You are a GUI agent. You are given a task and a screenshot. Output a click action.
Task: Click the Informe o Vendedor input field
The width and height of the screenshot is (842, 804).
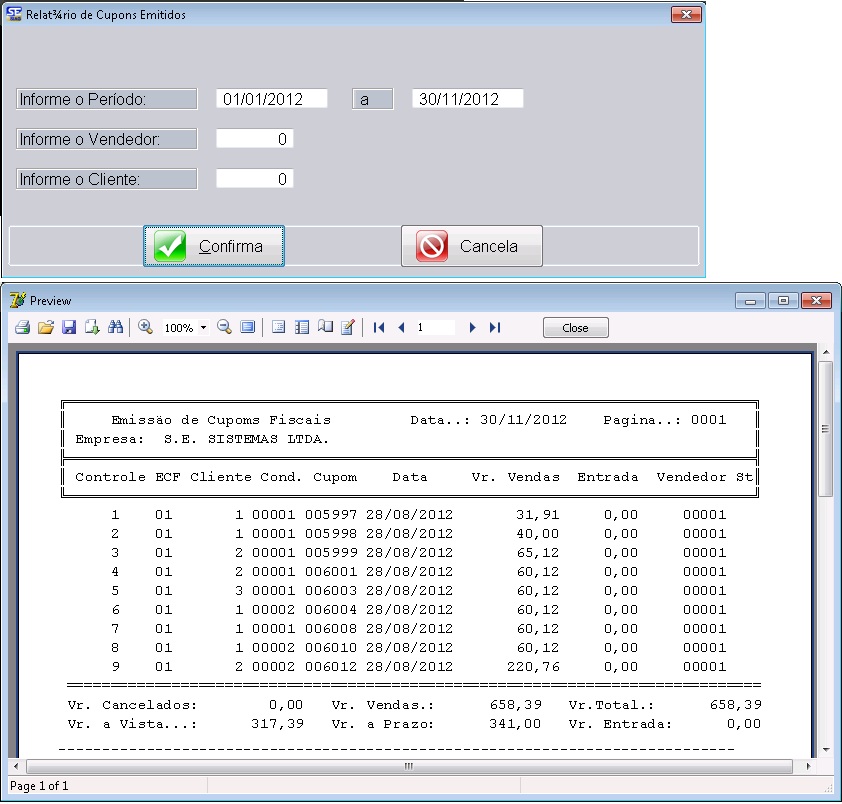pyautogui.click(x=255, y=139)
